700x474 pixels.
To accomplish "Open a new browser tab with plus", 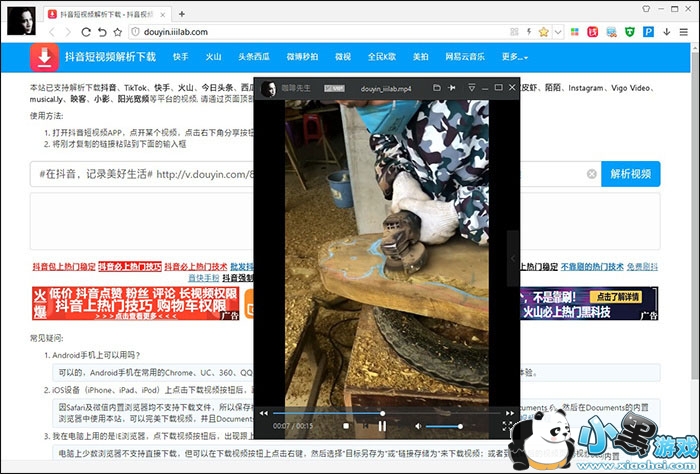I will [x=182, y=14].
